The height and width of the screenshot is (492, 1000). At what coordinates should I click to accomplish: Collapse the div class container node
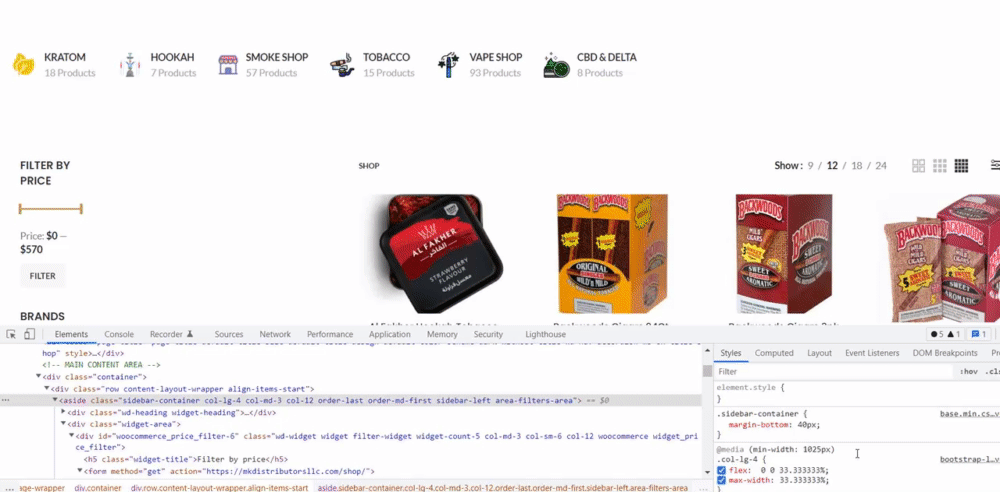point(38,377)
